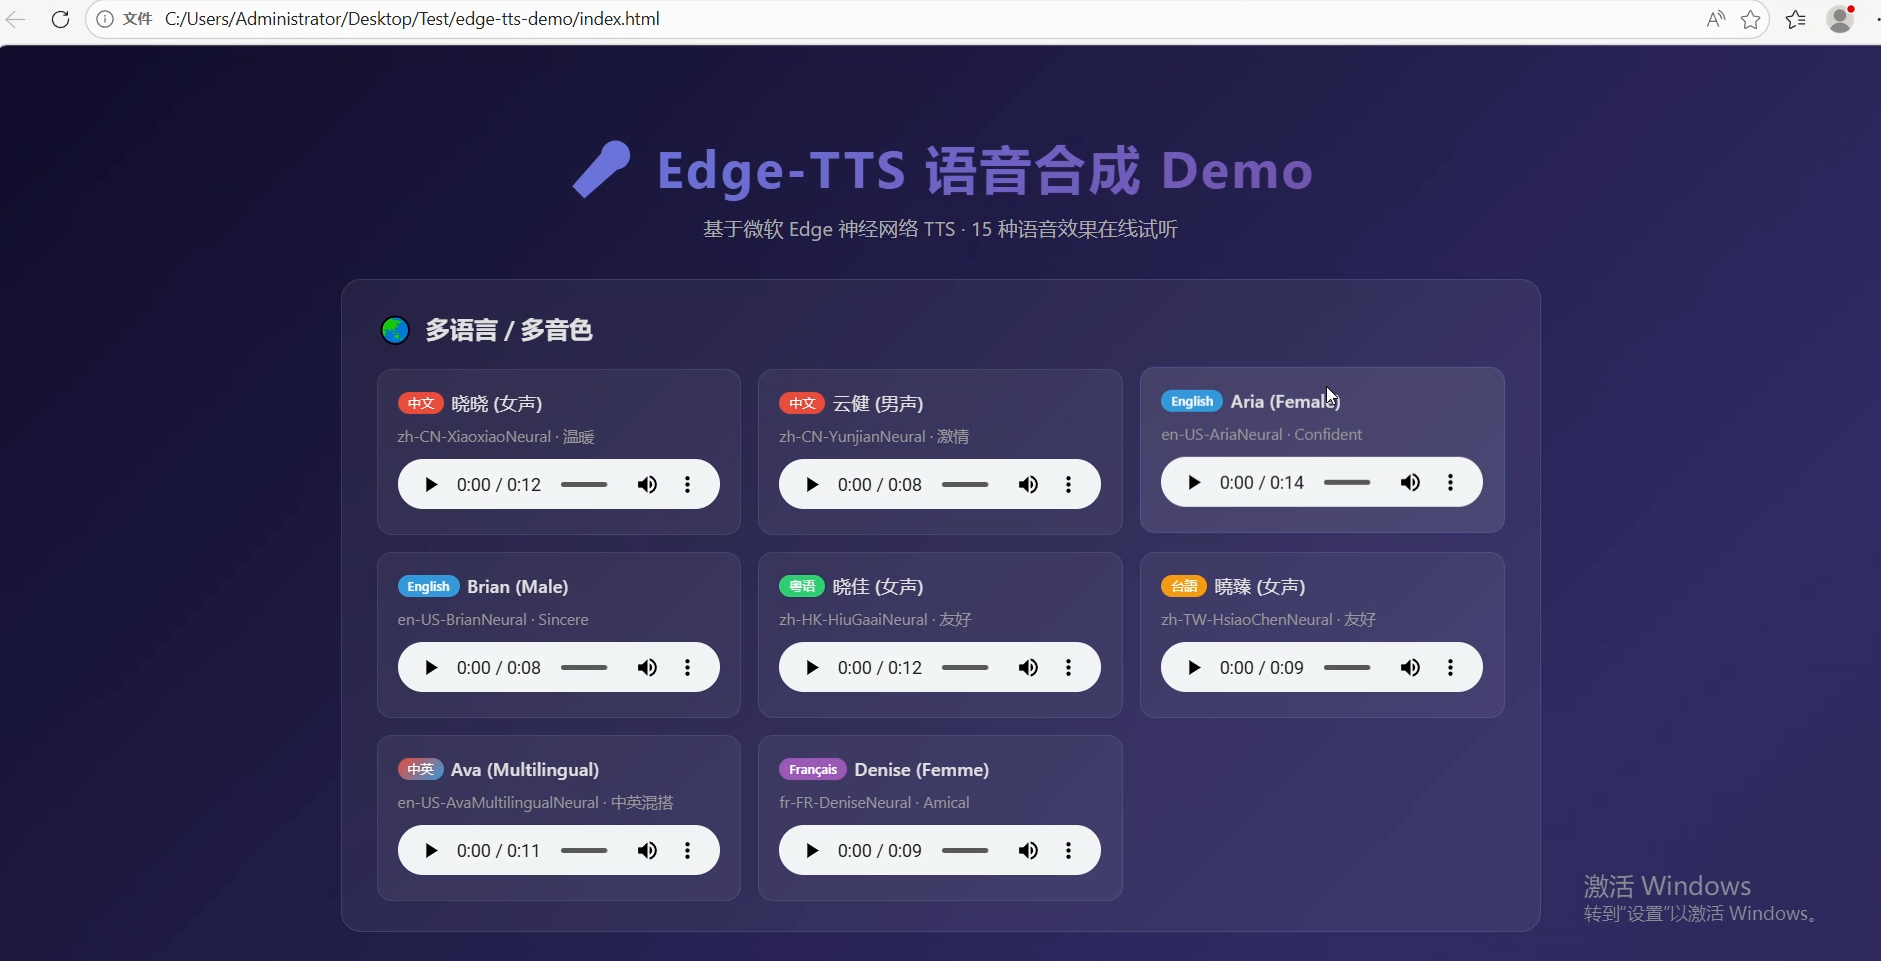The width and height of the screenshot is (1881, 961).
Task: Seek on the Denise (Femme) progress bar
Action: 965,851
